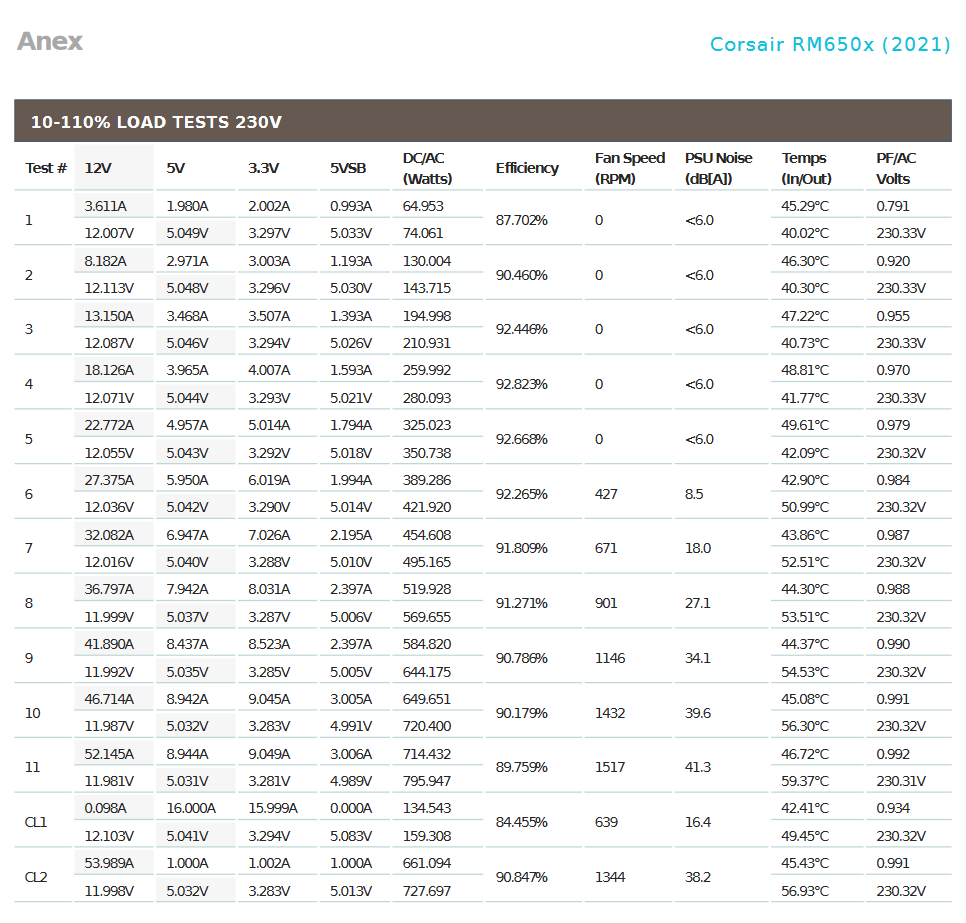966x923 pixels.
Task: Click the Temps (In/Out) column header
Action: point(806,168)
